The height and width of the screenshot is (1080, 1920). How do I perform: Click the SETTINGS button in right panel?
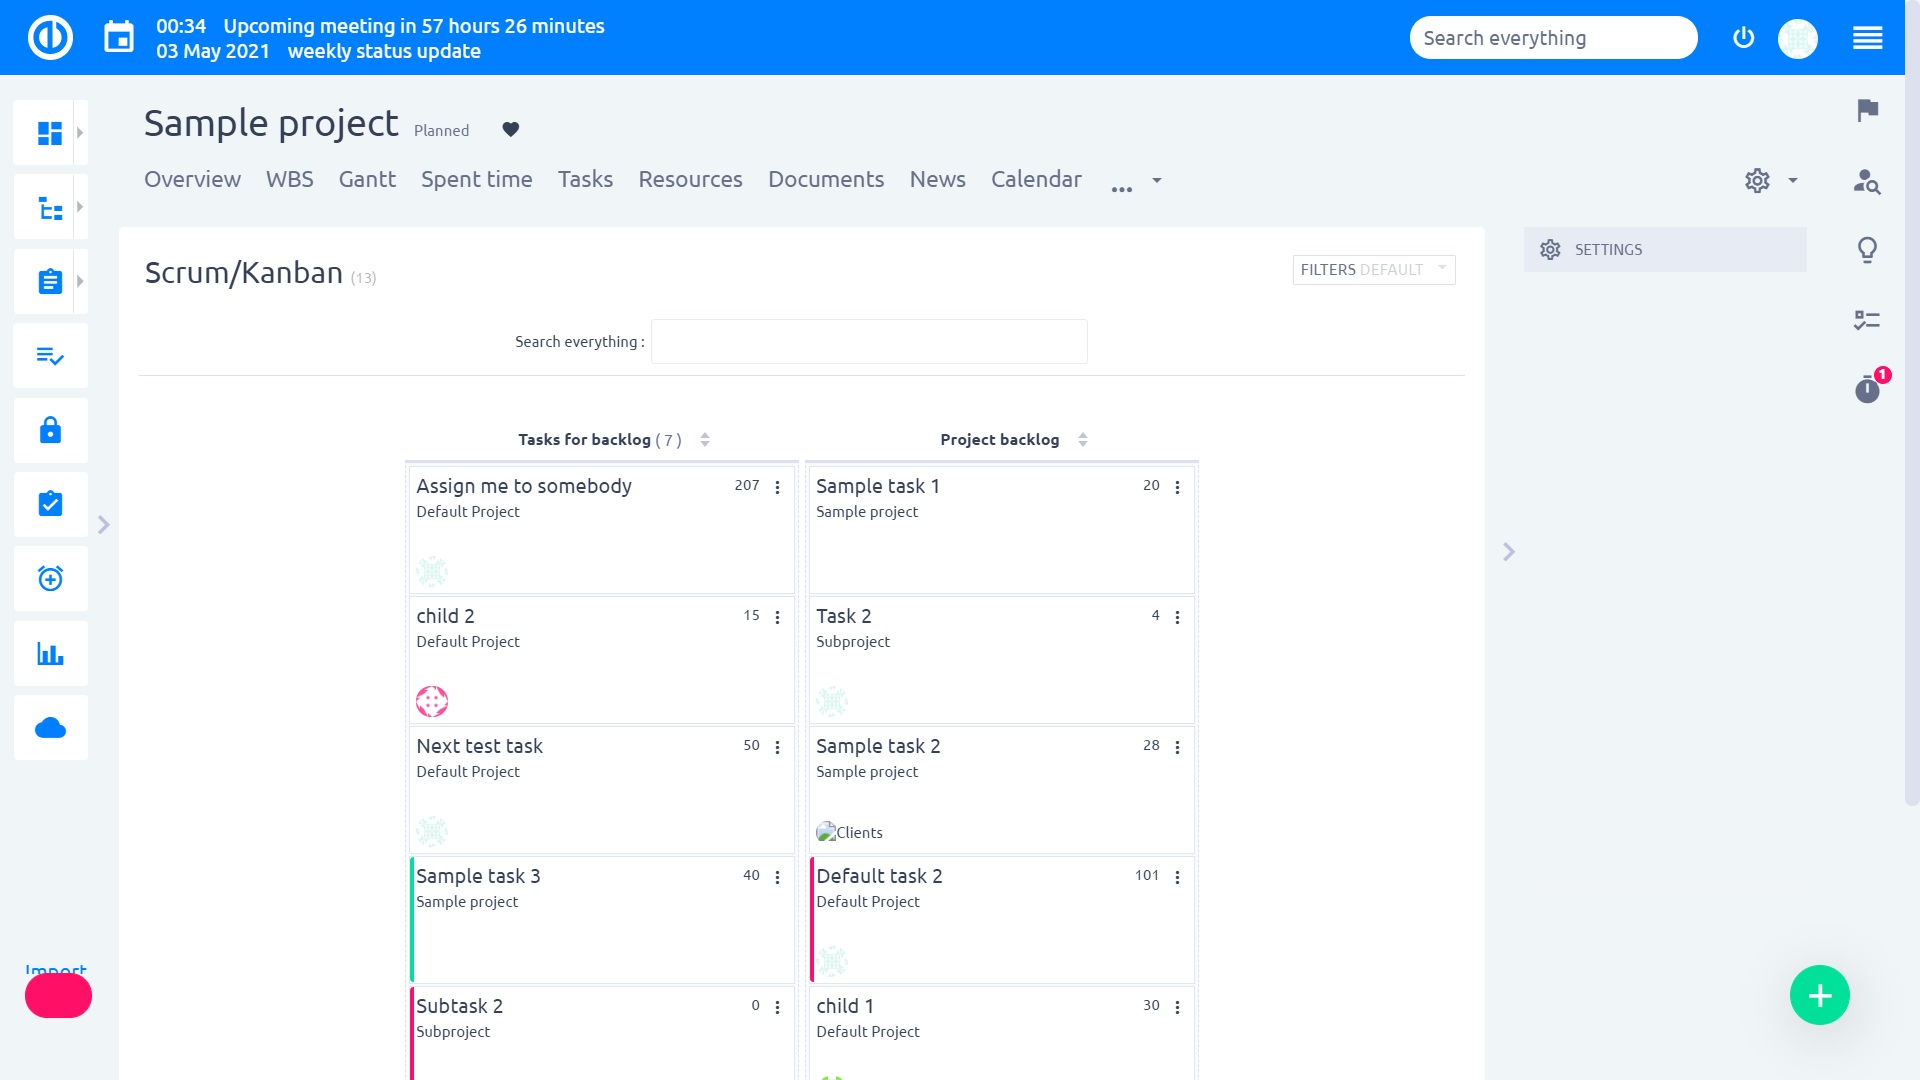click(1664, 249)
